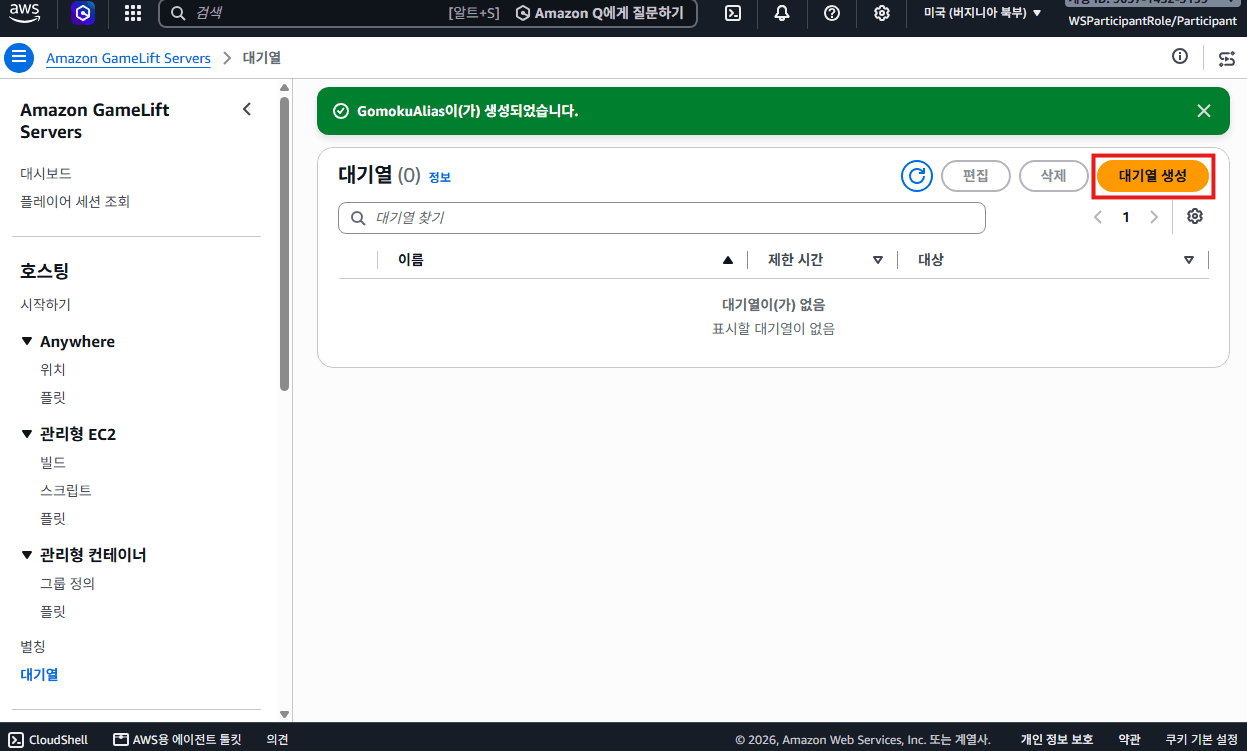1247x751 pixels.
Task: Open 그룹 정의 under 관리형 컨테이너
Action: coord(67,583)
